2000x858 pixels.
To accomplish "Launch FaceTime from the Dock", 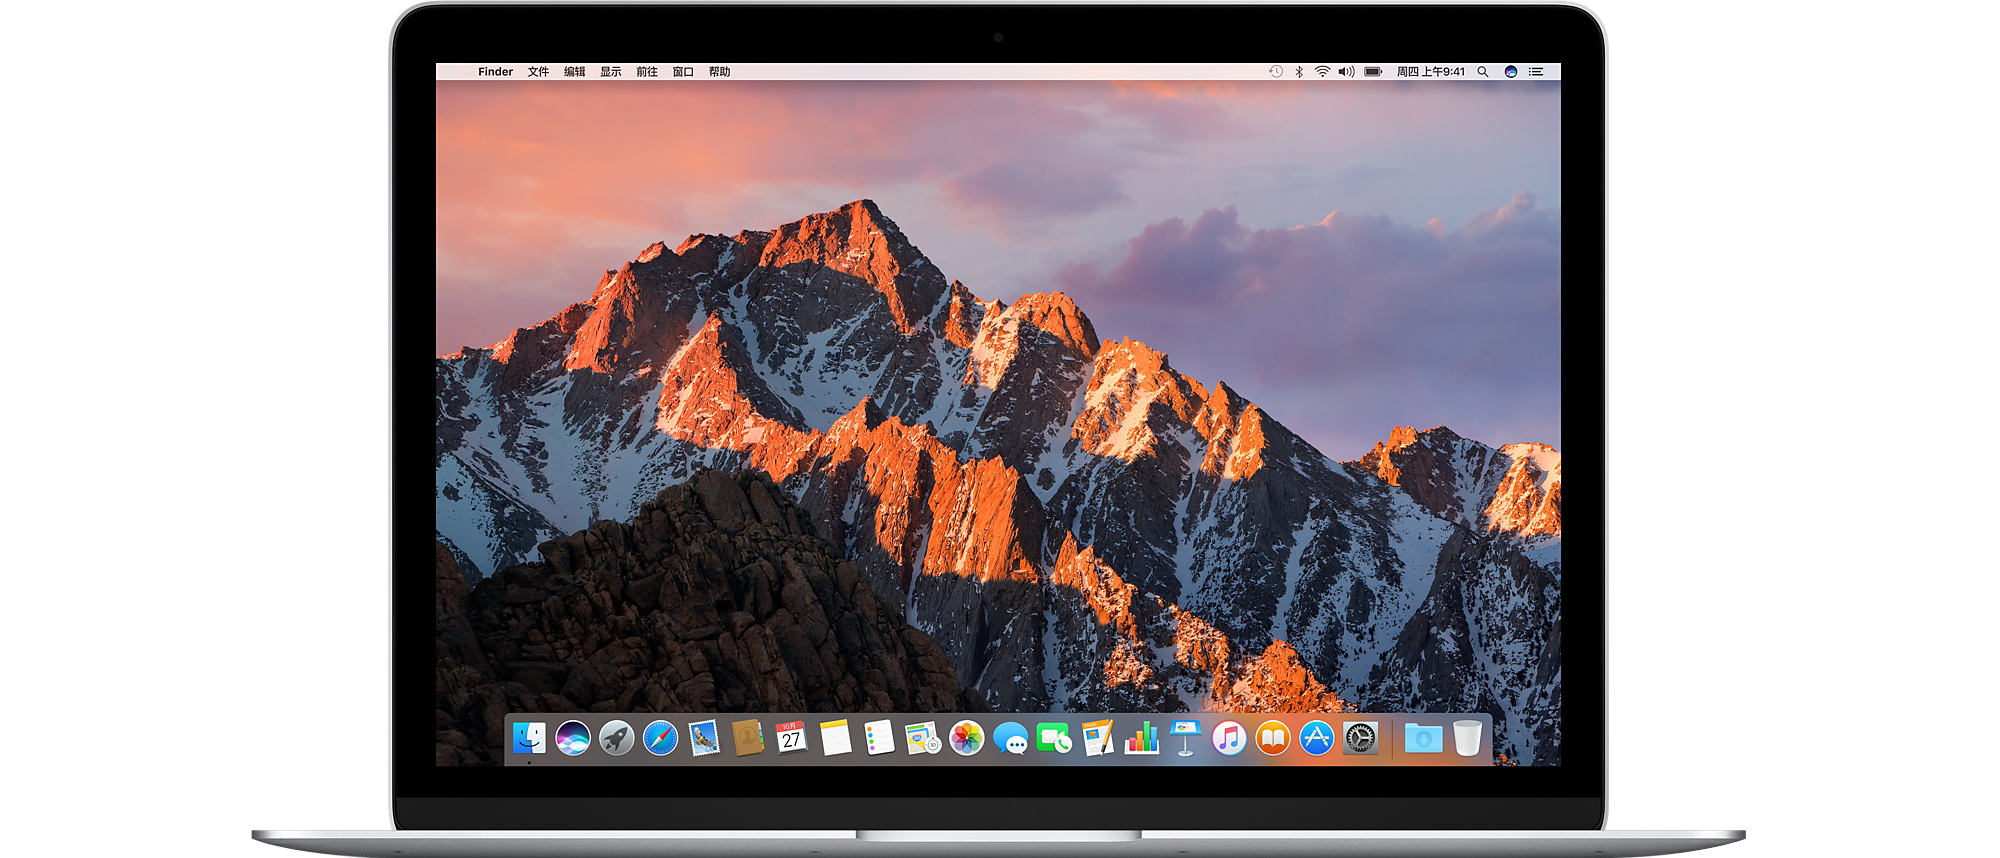I will (x=1054, y=738).
